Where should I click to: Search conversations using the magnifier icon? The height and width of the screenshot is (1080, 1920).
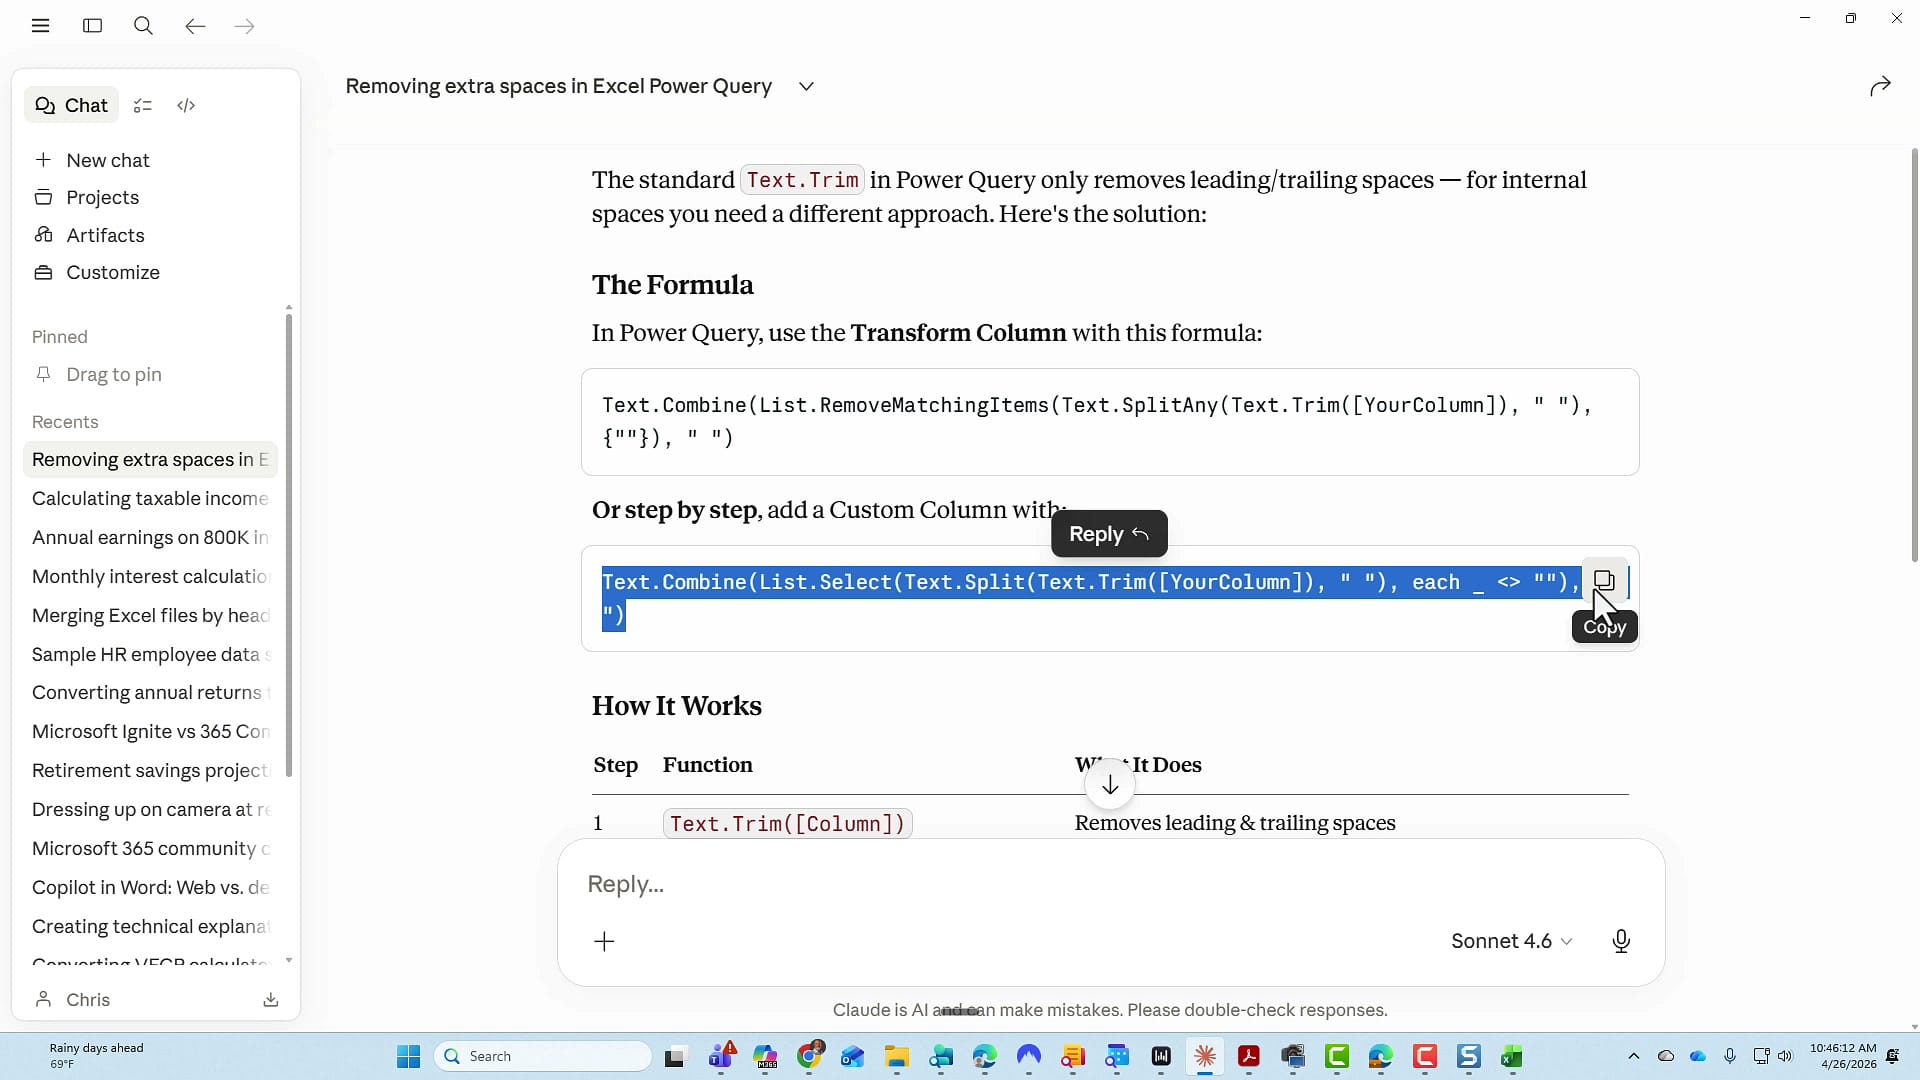click(143, 26)
